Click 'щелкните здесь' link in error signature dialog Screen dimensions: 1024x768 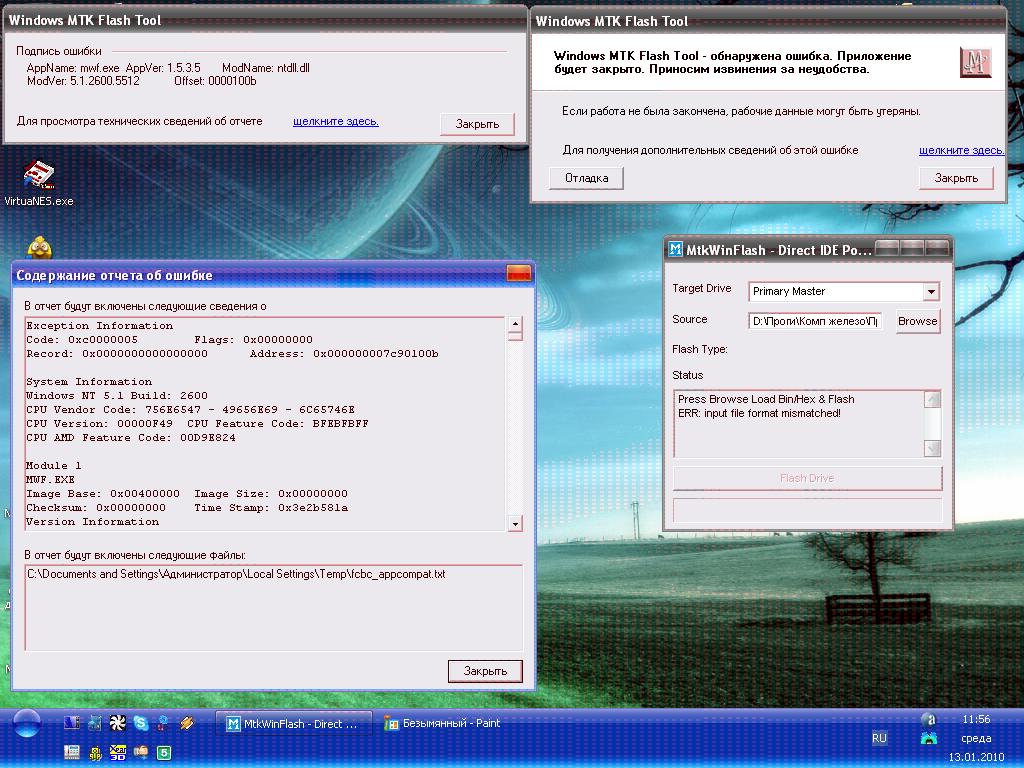click(x=335, y=121)
